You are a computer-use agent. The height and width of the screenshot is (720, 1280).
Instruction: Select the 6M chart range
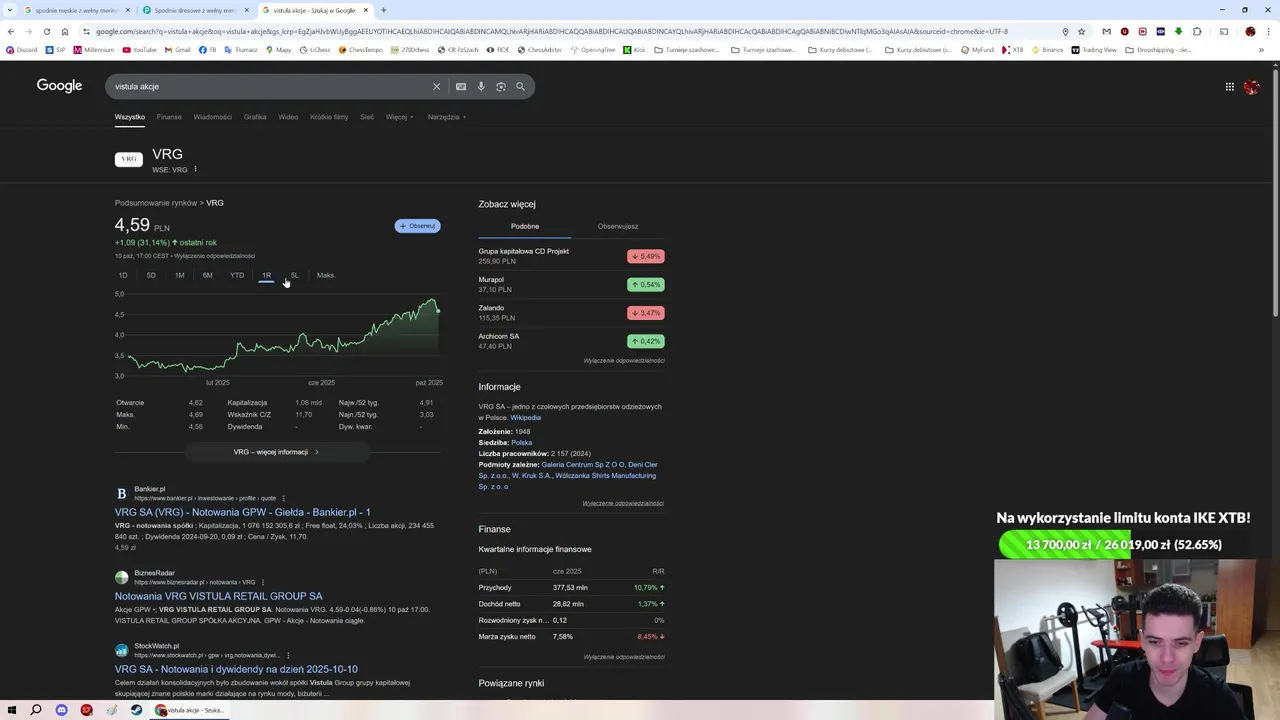[208, 275]
